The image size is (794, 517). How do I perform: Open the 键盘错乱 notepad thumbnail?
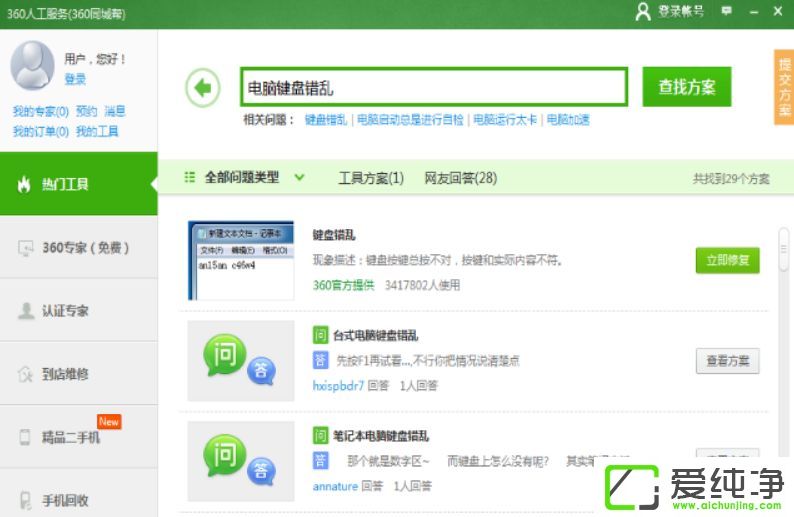(x=241, y=260)
